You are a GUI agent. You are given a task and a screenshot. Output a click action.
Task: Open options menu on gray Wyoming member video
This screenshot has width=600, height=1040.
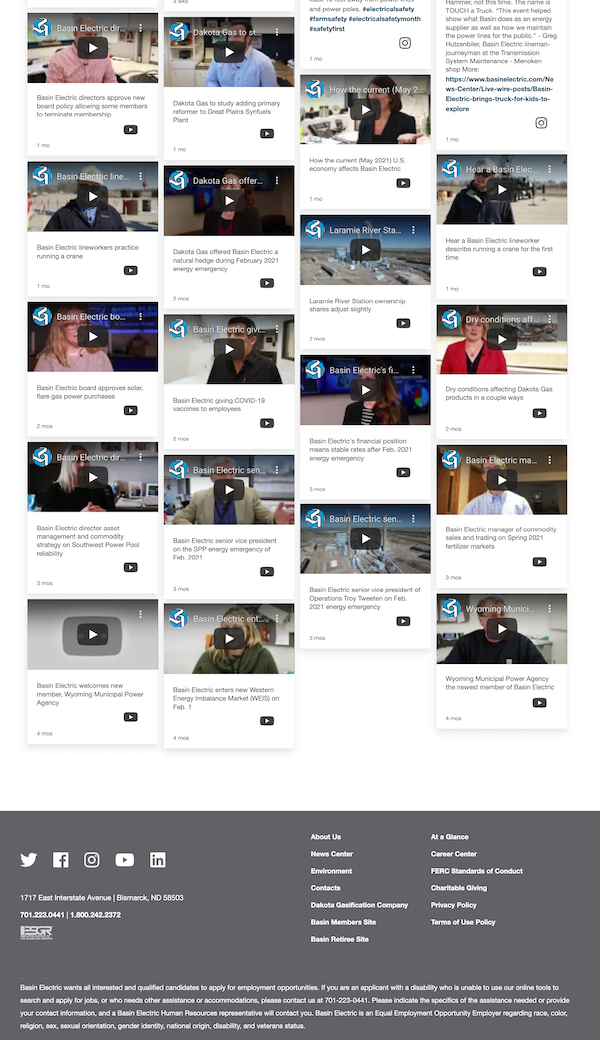(x=141, y=614)
